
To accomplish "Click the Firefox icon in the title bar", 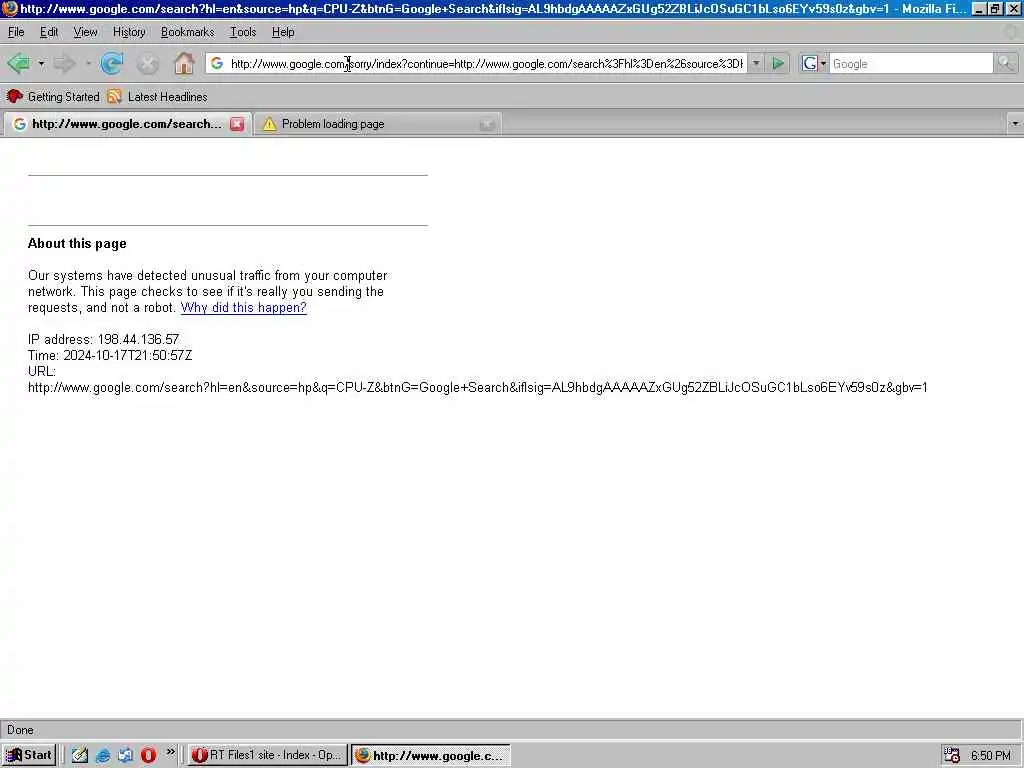I will [x=9, y=9].
